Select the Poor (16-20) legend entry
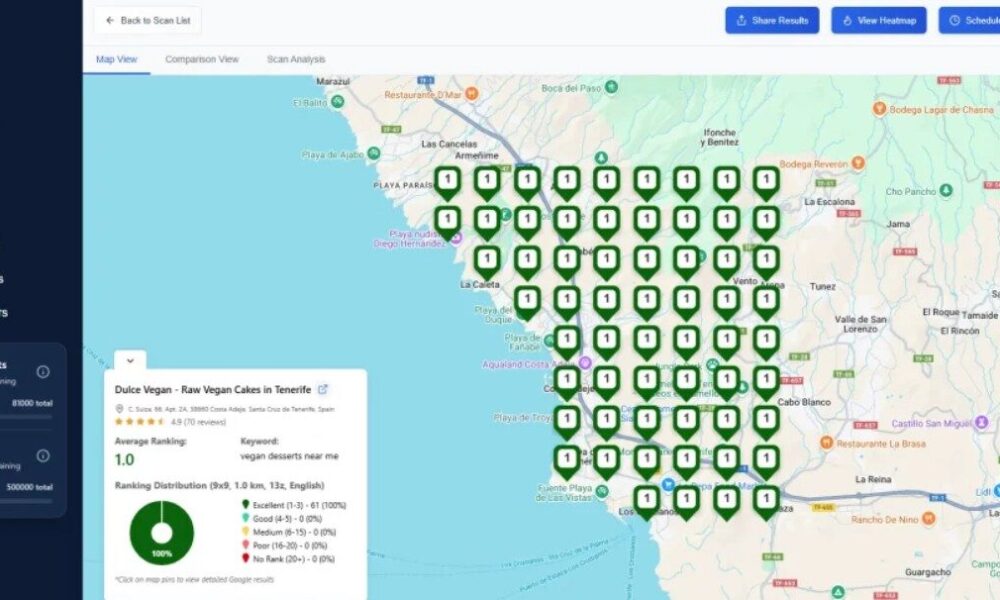The height and width of the screenshot is (600, 1000). pos(284,545)
